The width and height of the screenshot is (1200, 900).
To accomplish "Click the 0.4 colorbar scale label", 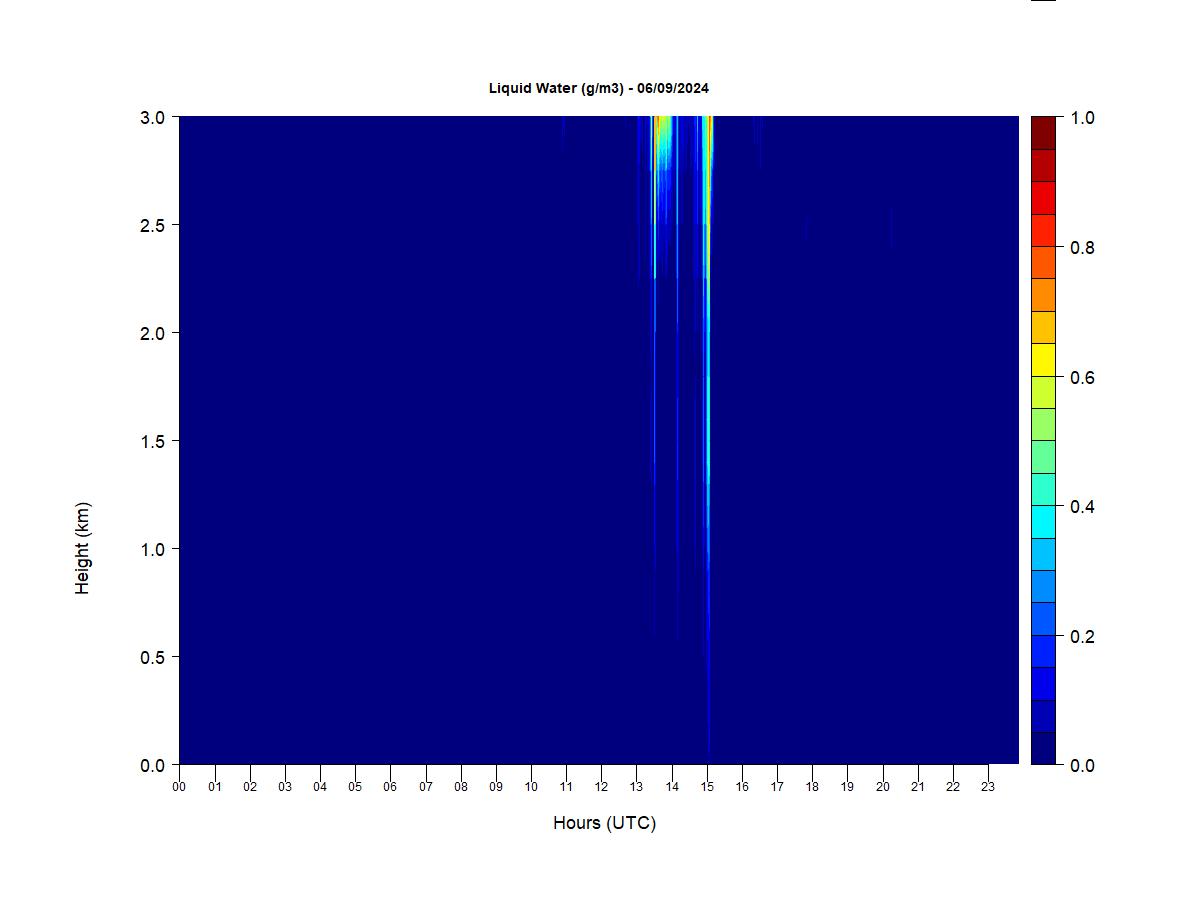I will click(x=1082, y=507).
